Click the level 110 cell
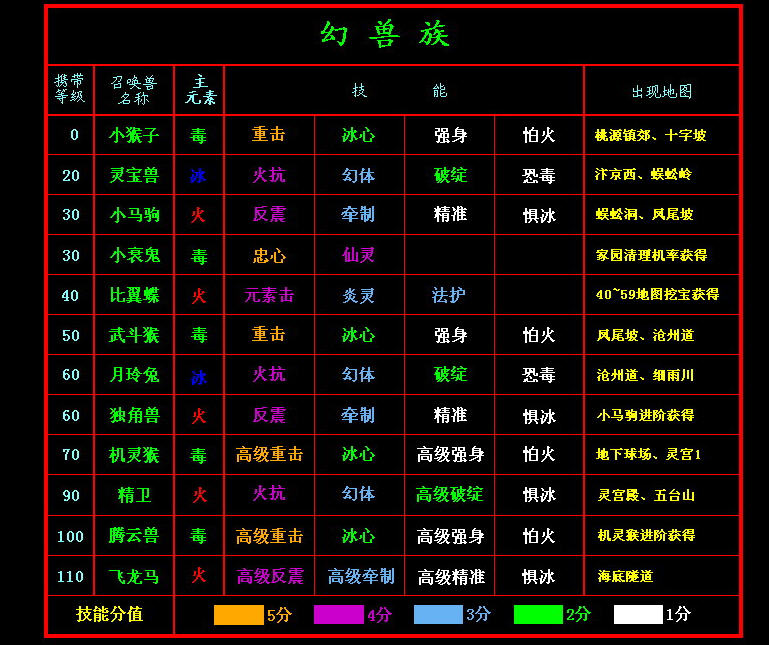The height and width of the screenshot is (645, 769). pos(70,576)
